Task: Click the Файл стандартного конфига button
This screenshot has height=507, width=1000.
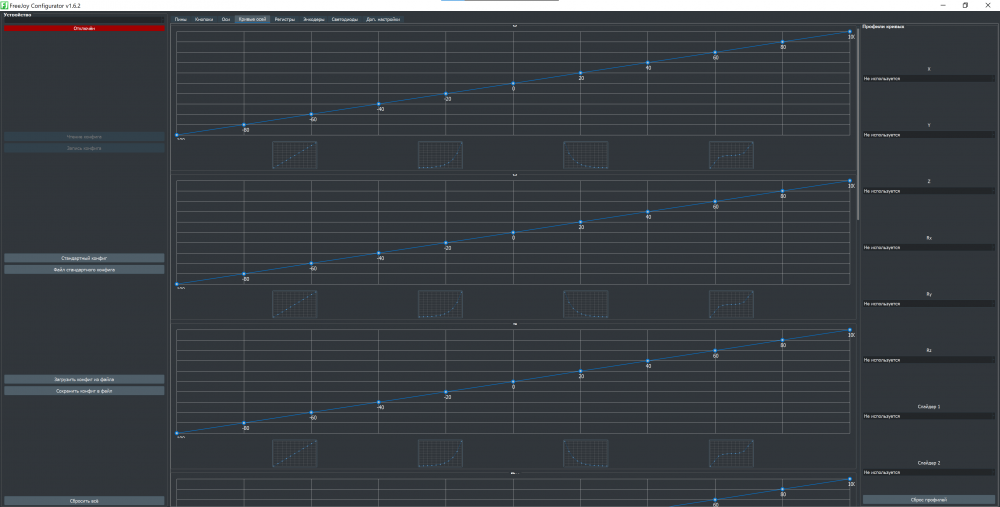Action: (84, 270)
